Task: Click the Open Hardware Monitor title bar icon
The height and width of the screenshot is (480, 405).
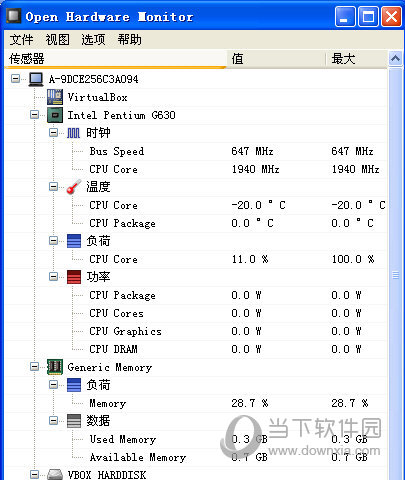Action: [13, 16]
